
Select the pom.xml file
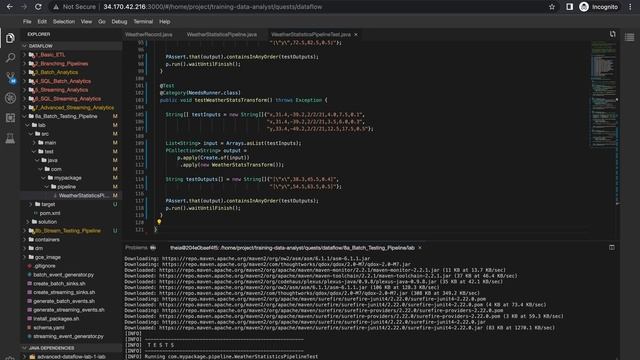tap(50, 213)
